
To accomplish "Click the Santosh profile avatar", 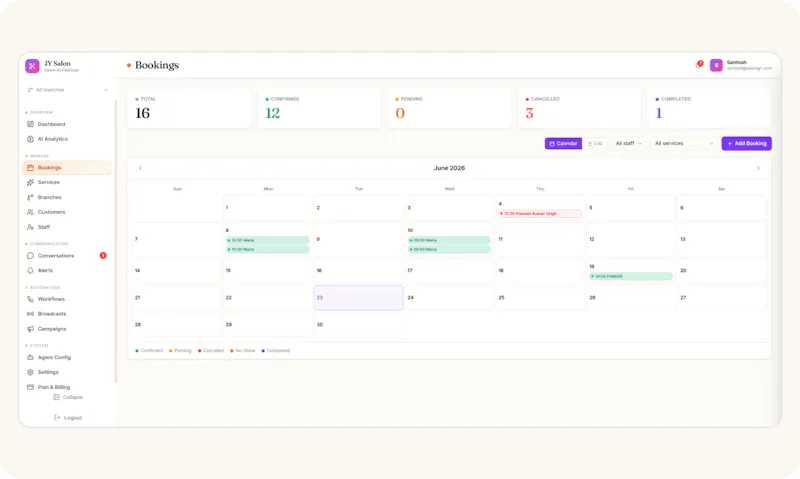I will pyautogui.click(x=716, y=65).
